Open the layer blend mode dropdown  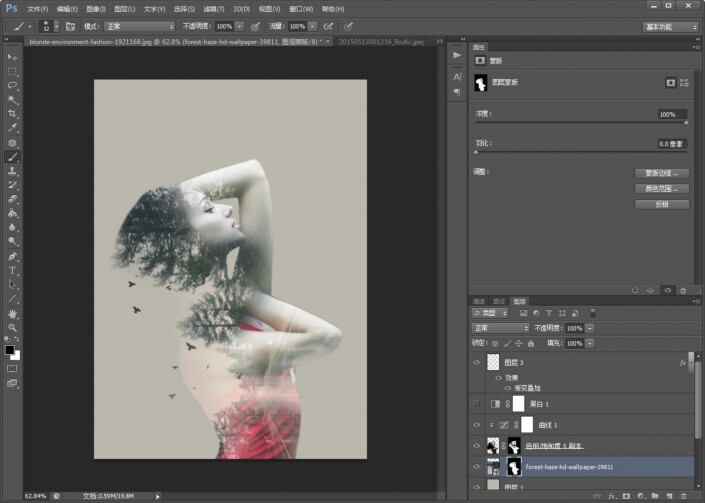(500, 328)
